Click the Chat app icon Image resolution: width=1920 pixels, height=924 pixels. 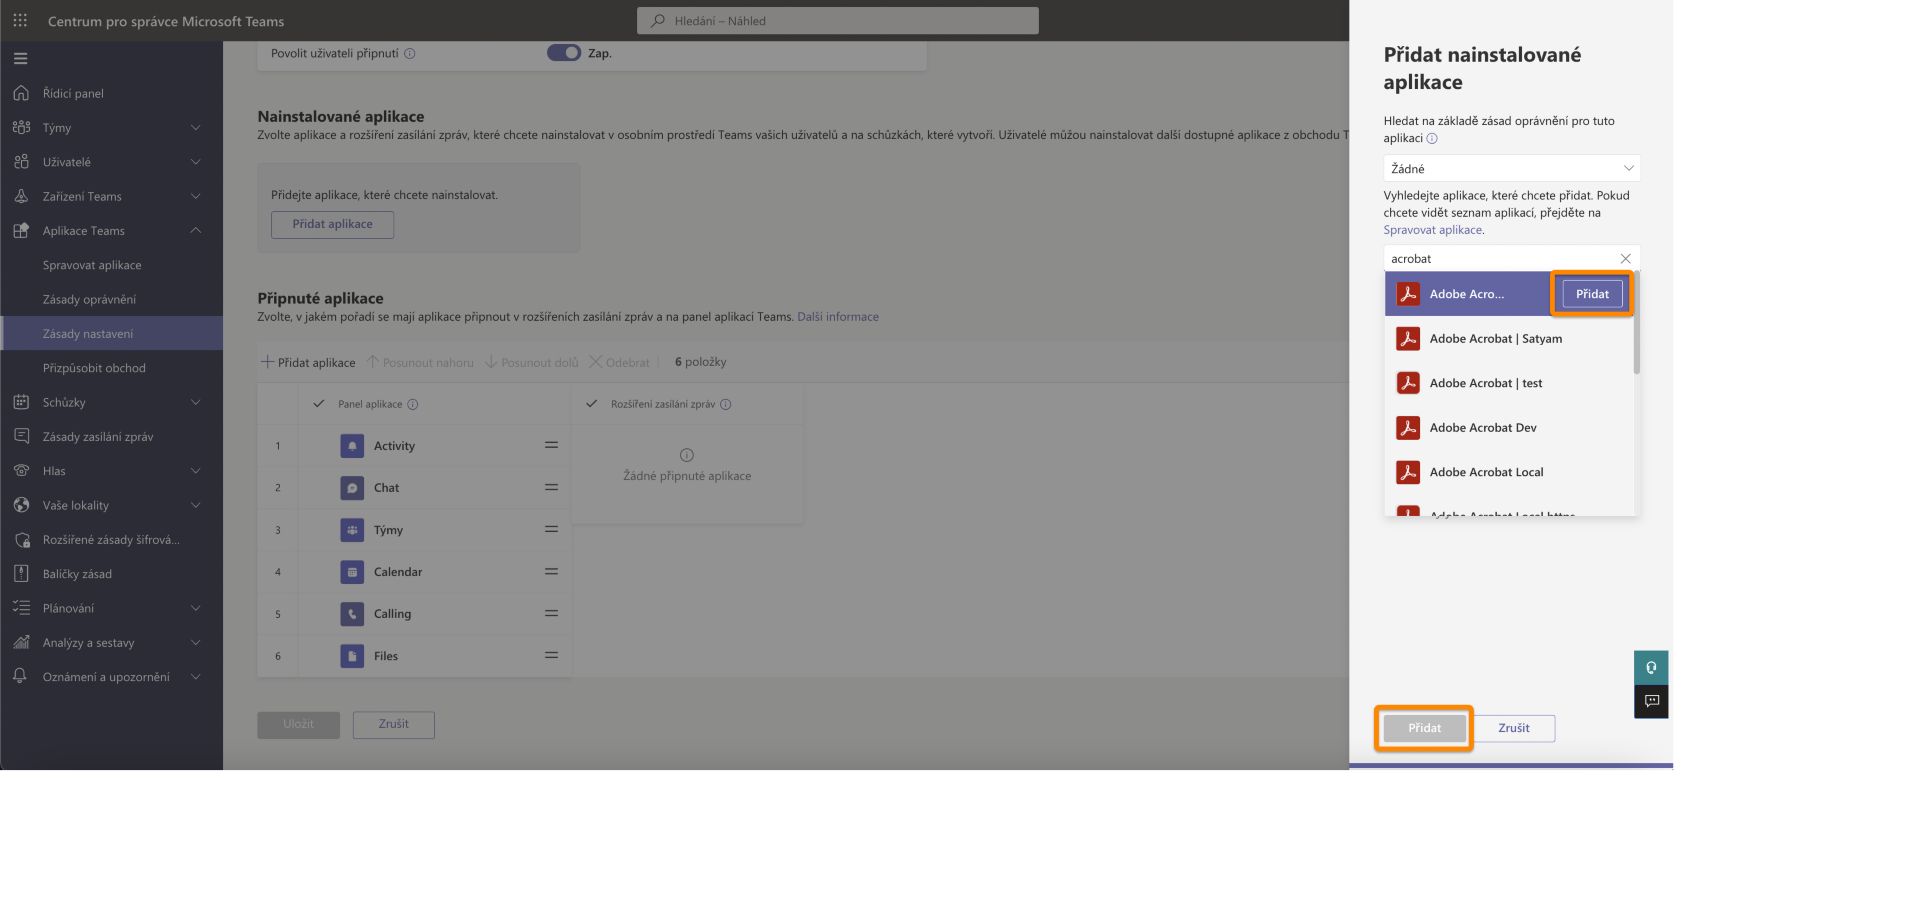(x=352, y=488)
